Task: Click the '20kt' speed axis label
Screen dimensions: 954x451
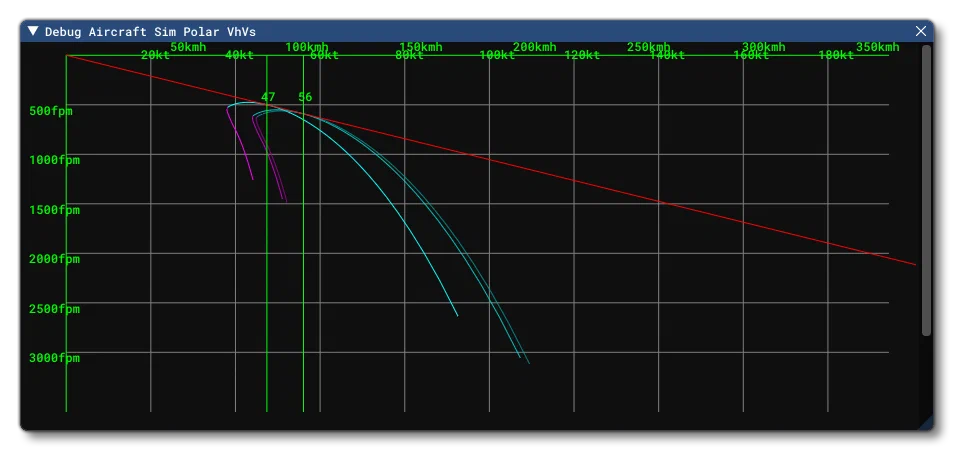Action: click(155, 55)
